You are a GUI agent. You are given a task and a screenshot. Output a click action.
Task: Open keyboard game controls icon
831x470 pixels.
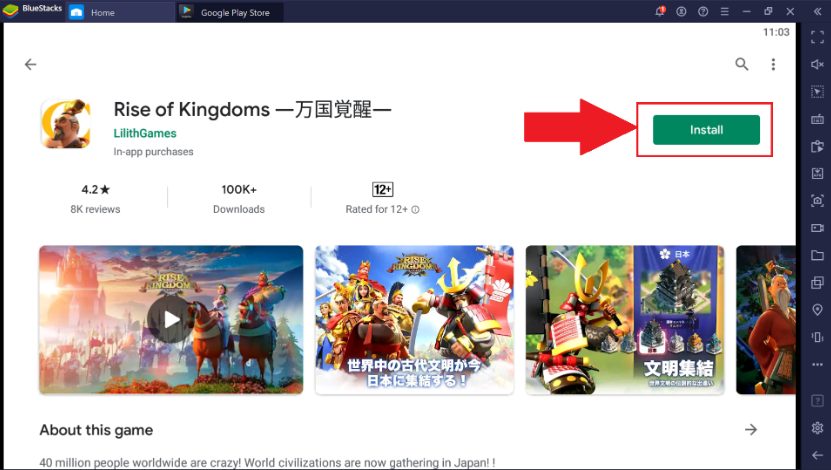pos(817,119)
